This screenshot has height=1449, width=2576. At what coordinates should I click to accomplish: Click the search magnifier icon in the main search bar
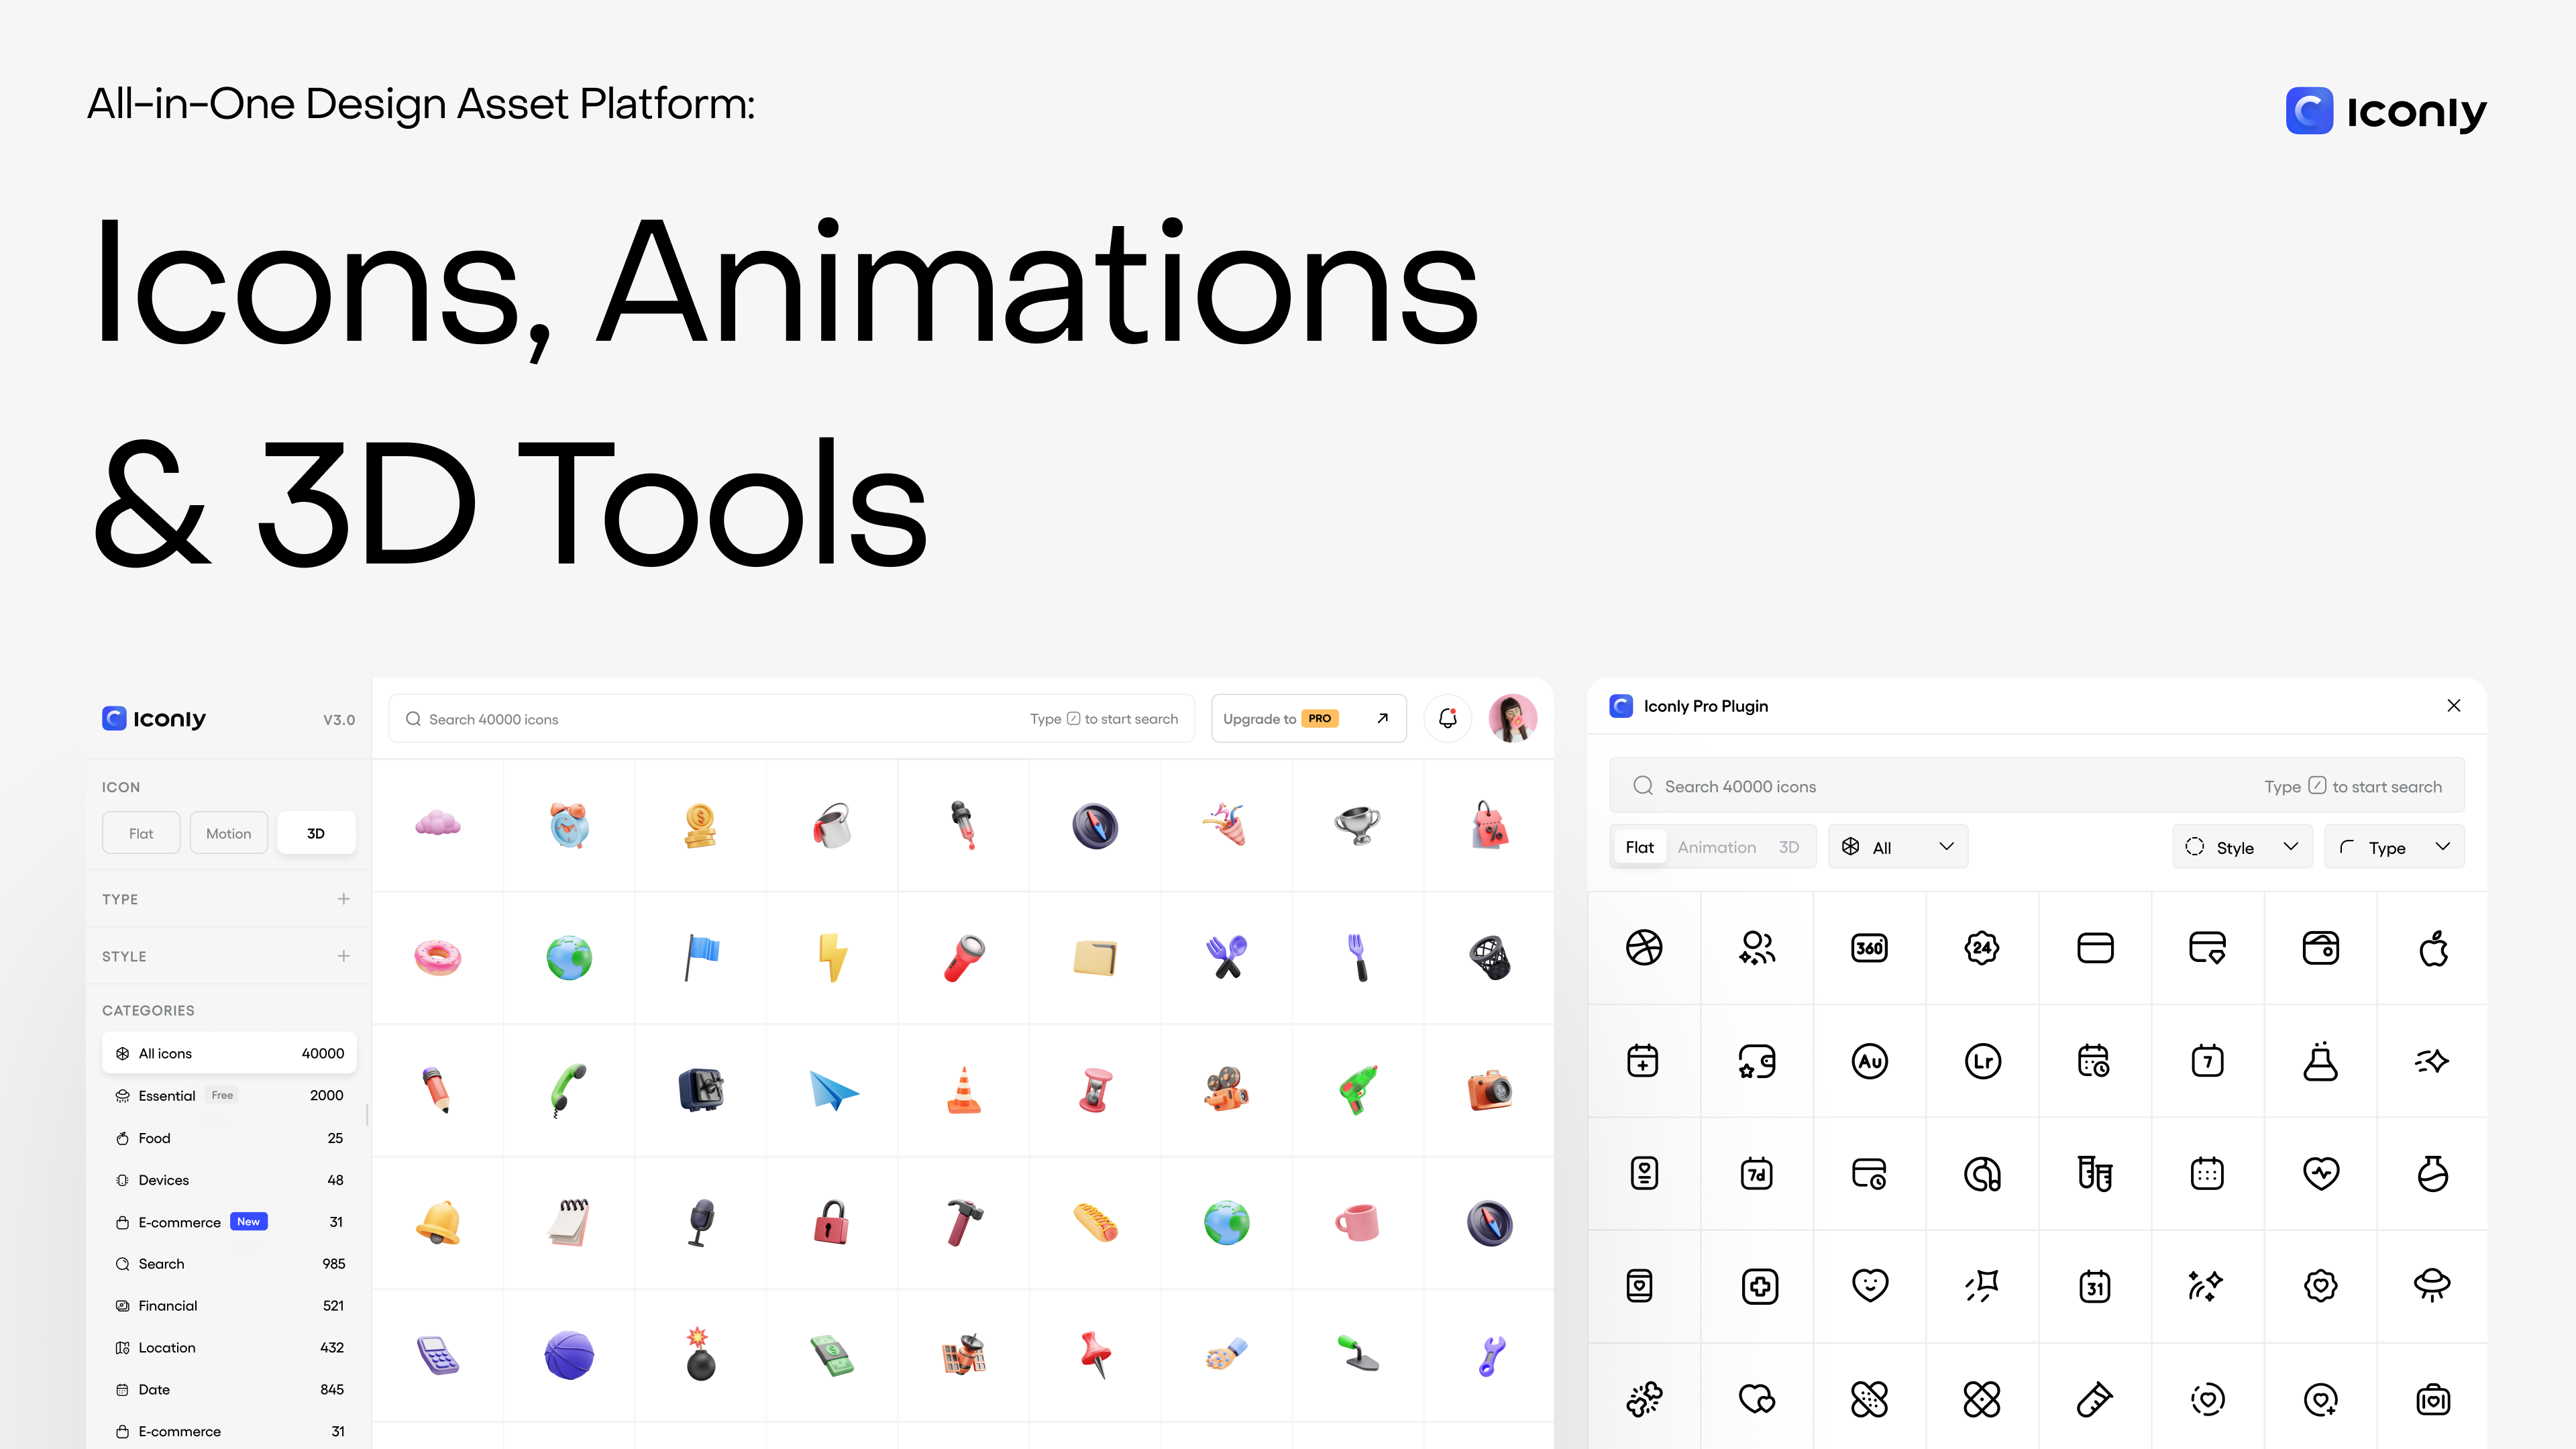tap(412, 718)
